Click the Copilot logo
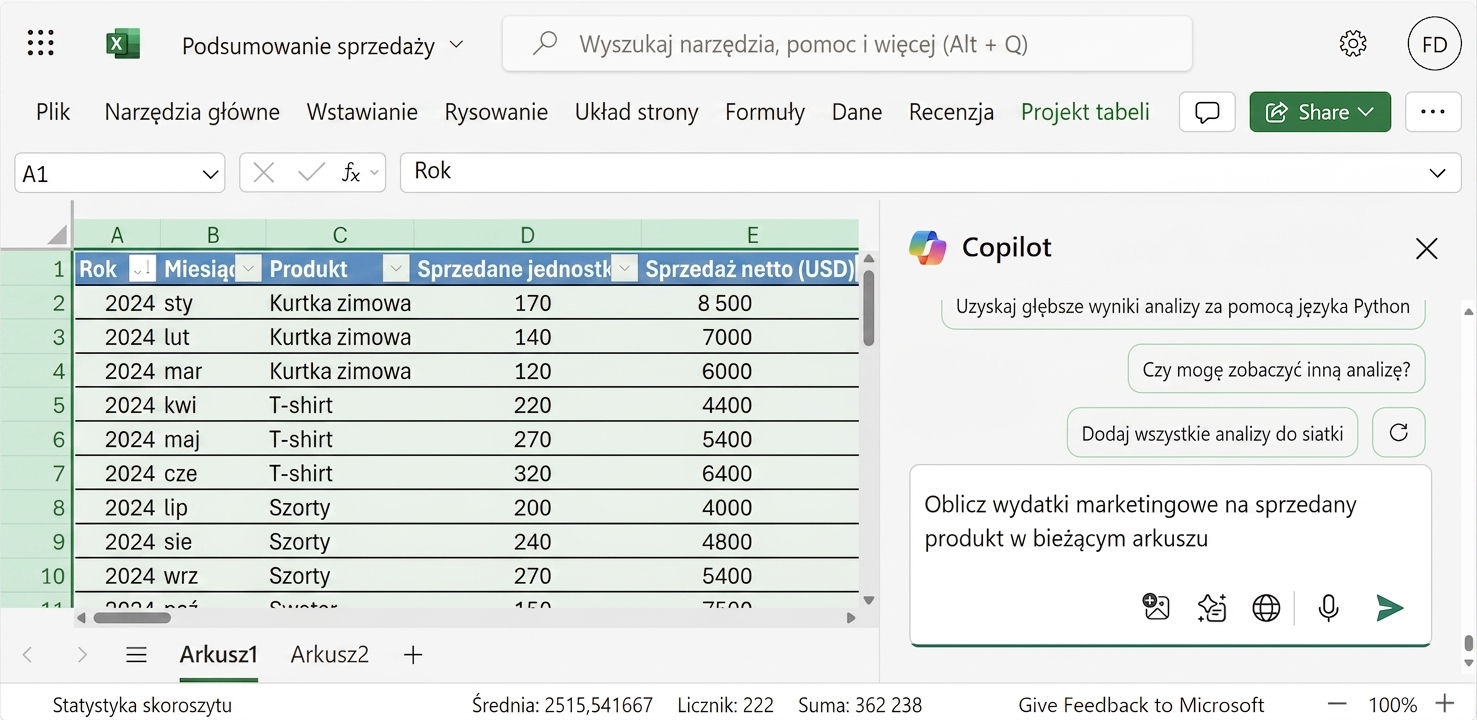Screen dimensions: 1477x720 [927, 247]
